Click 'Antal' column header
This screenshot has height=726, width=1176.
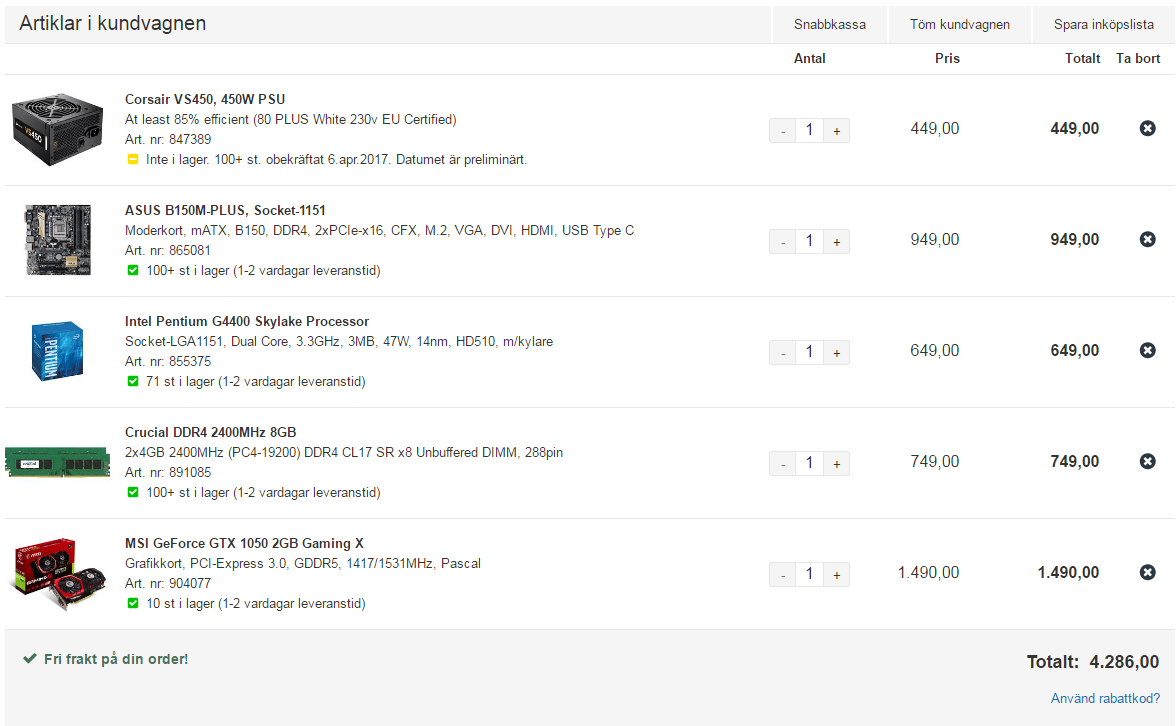[x=809, y=58]
